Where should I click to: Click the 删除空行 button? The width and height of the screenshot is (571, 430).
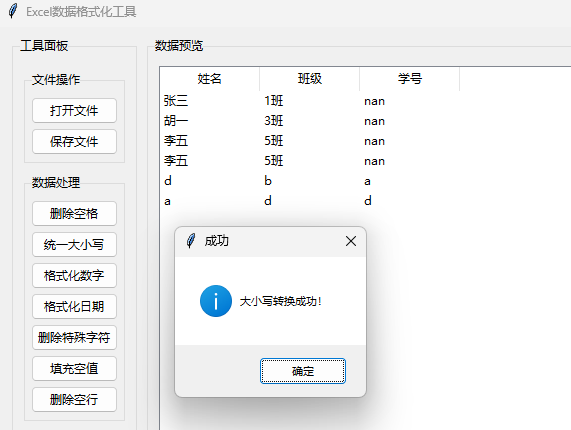click(74, 399)
